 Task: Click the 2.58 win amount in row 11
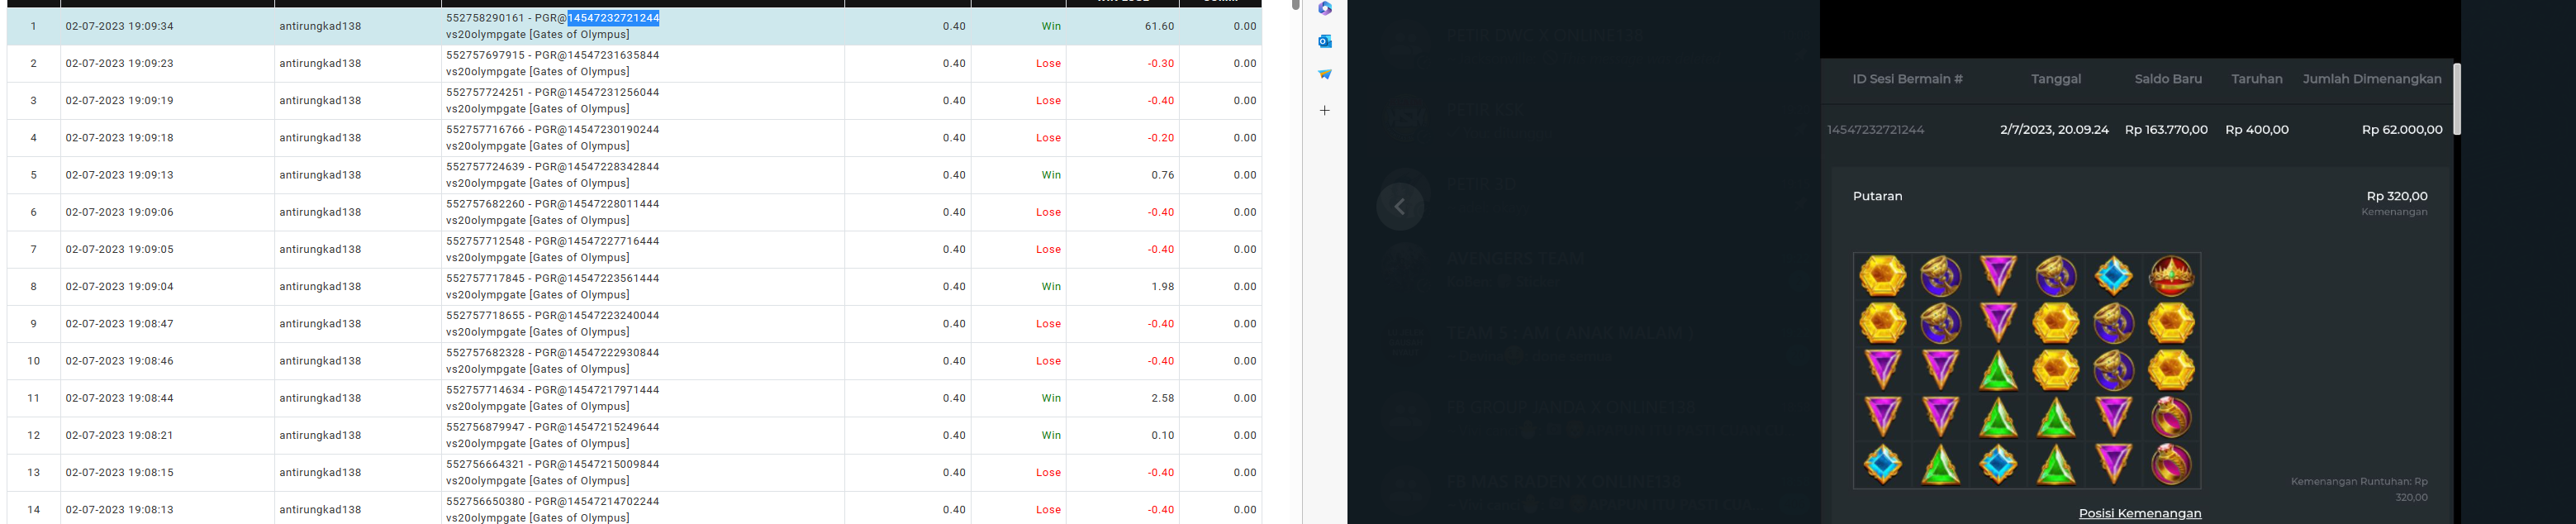[x=1162, y=398]
